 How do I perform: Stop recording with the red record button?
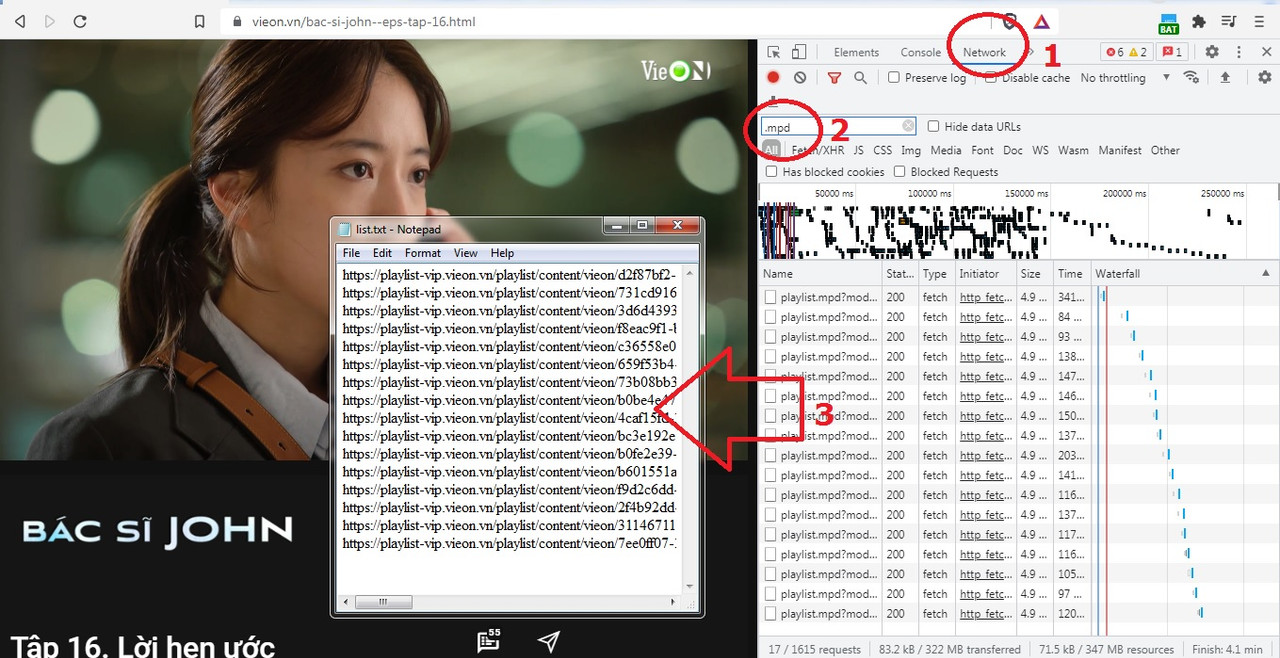pyautogui.click(x=773, y=77)
